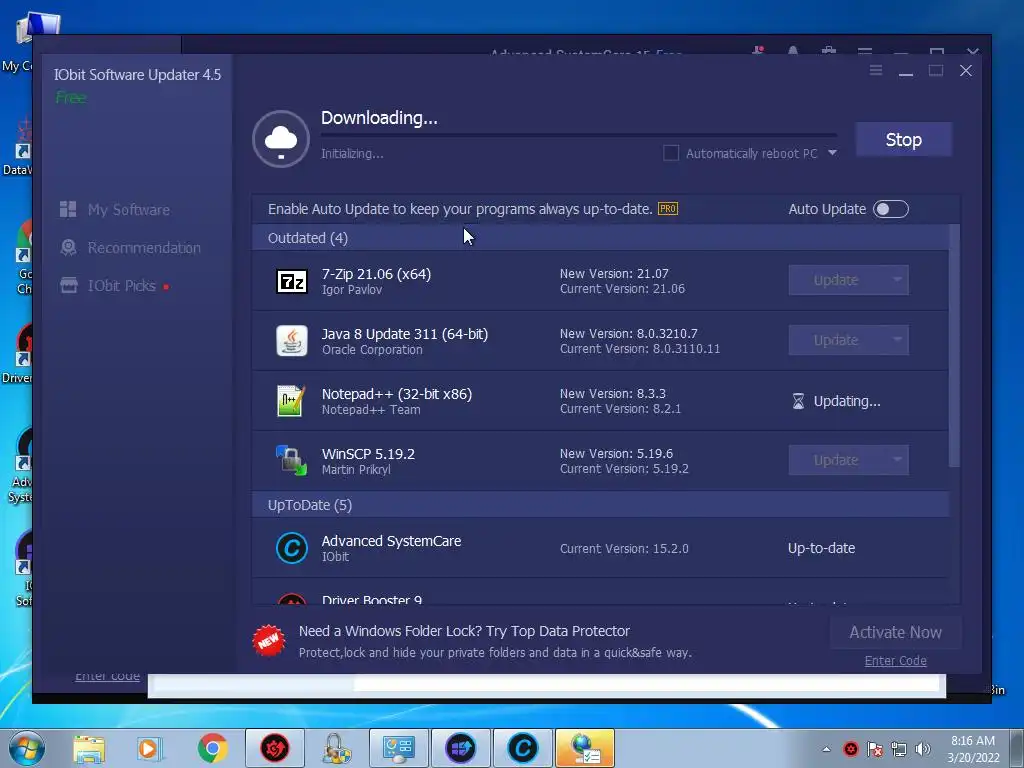This screenshot has height=768, width=1024.
Task: Click the volume speaker tray icon
Action: pos(923,749)
